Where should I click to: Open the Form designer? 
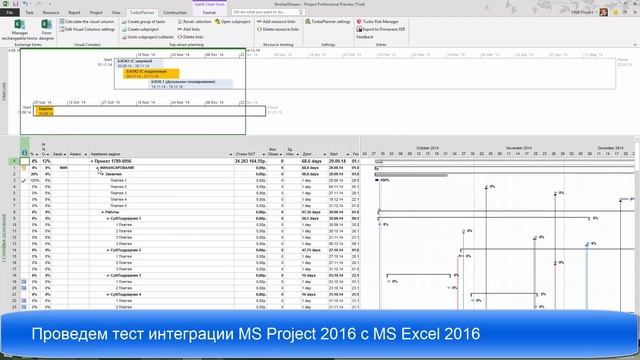(46, 29)
